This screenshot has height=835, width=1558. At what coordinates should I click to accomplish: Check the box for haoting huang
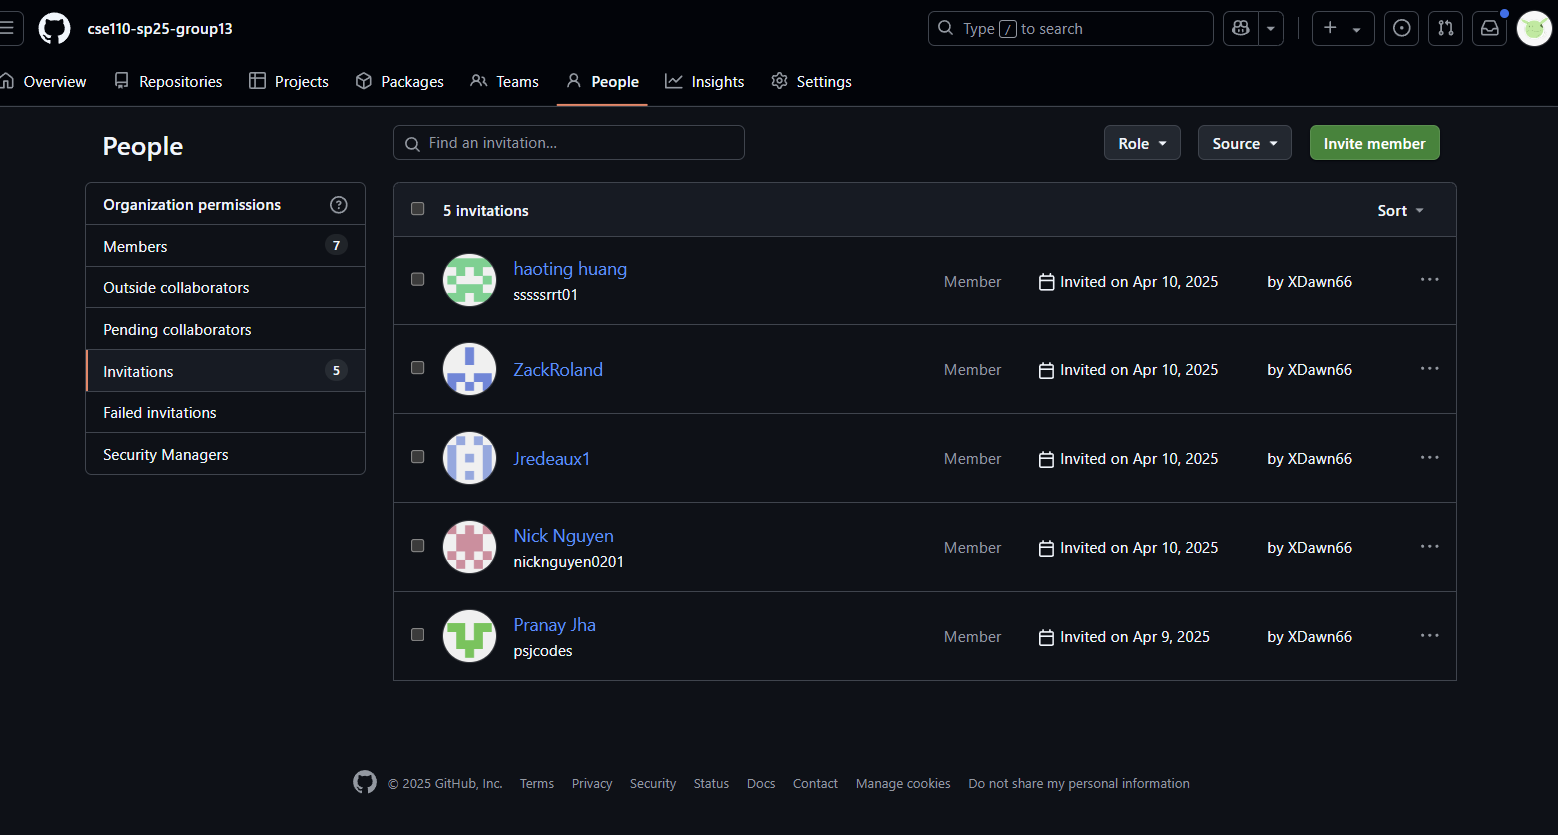click(418, 279)
